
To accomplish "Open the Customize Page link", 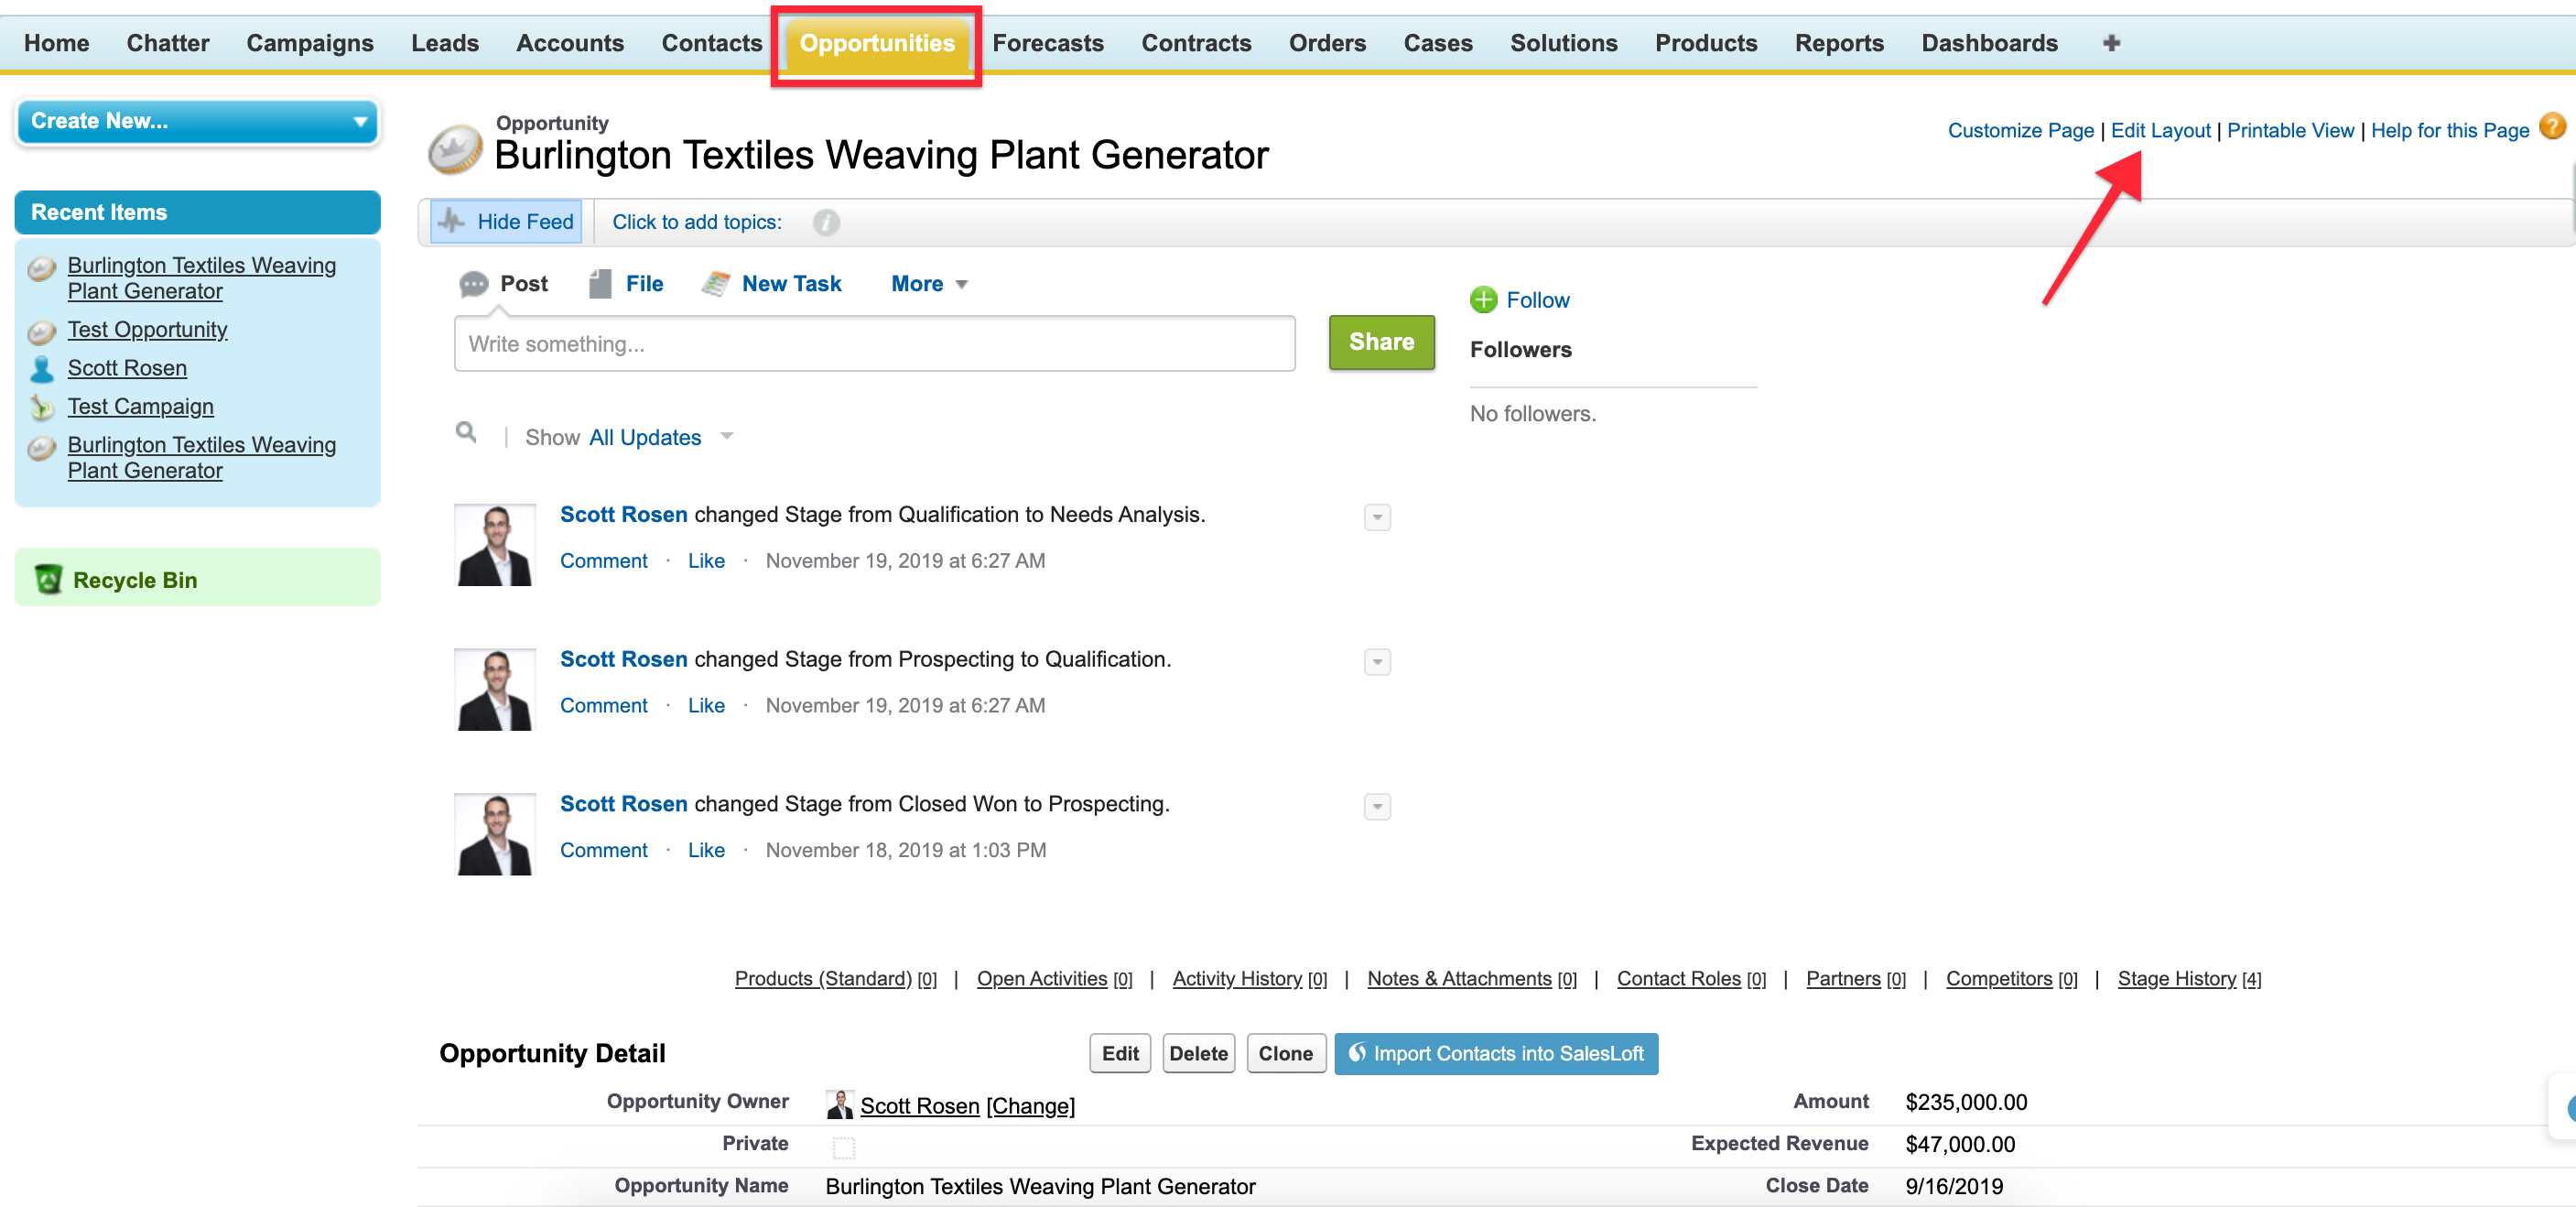I will tap(2020, 130).
